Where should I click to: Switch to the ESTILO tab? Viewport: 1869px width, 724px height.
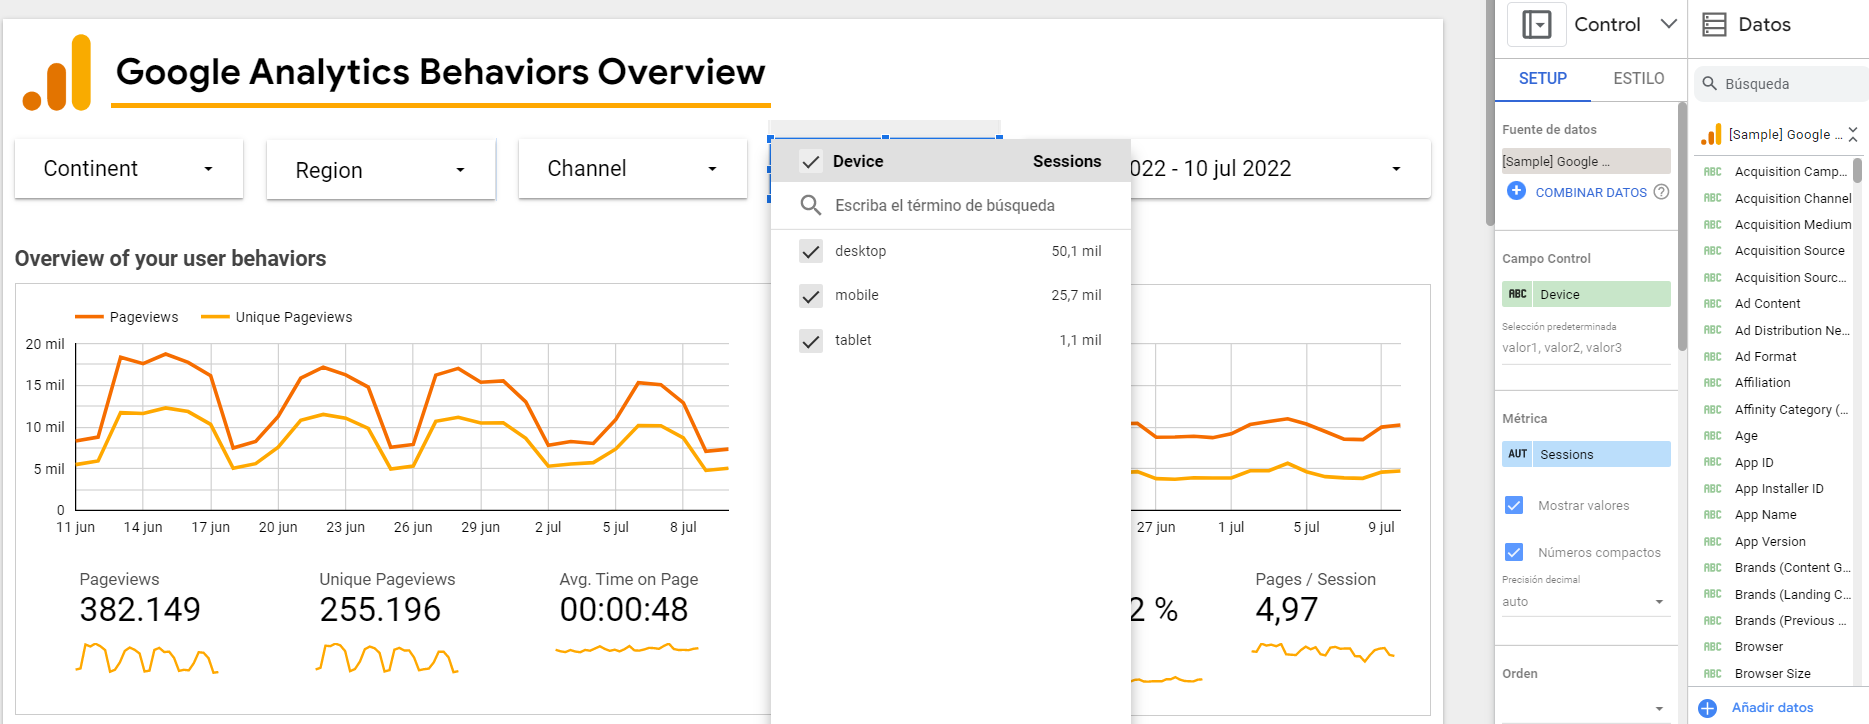pyautogui.click(x=1638, y=79)
